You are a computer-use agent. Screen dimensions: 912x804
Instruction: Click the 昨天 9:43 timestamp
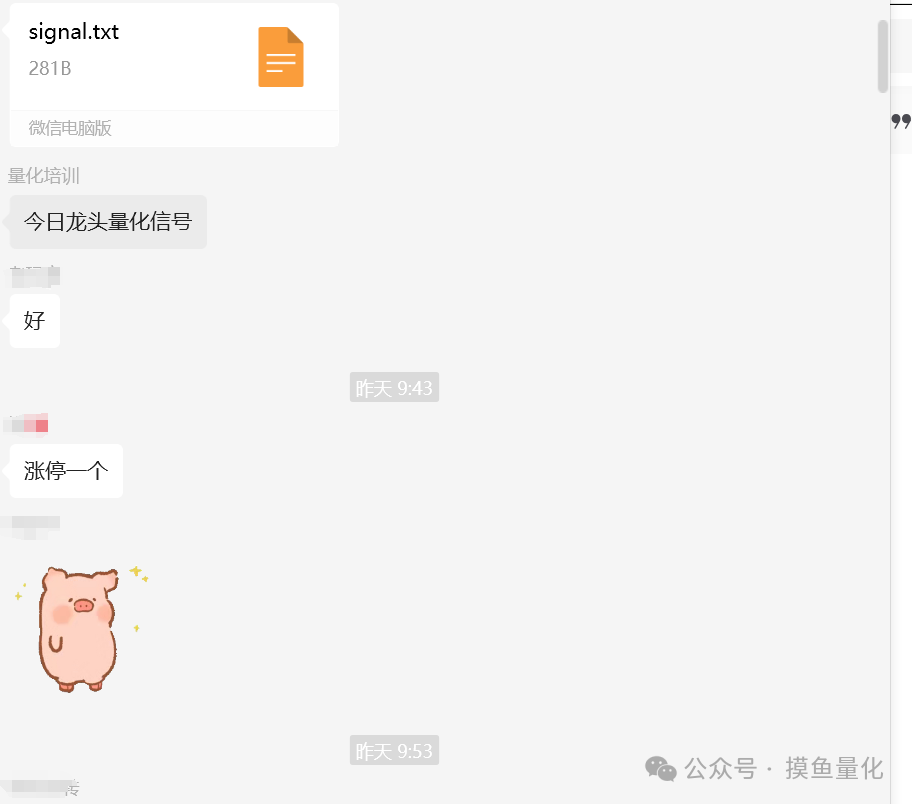coord(394,387)
